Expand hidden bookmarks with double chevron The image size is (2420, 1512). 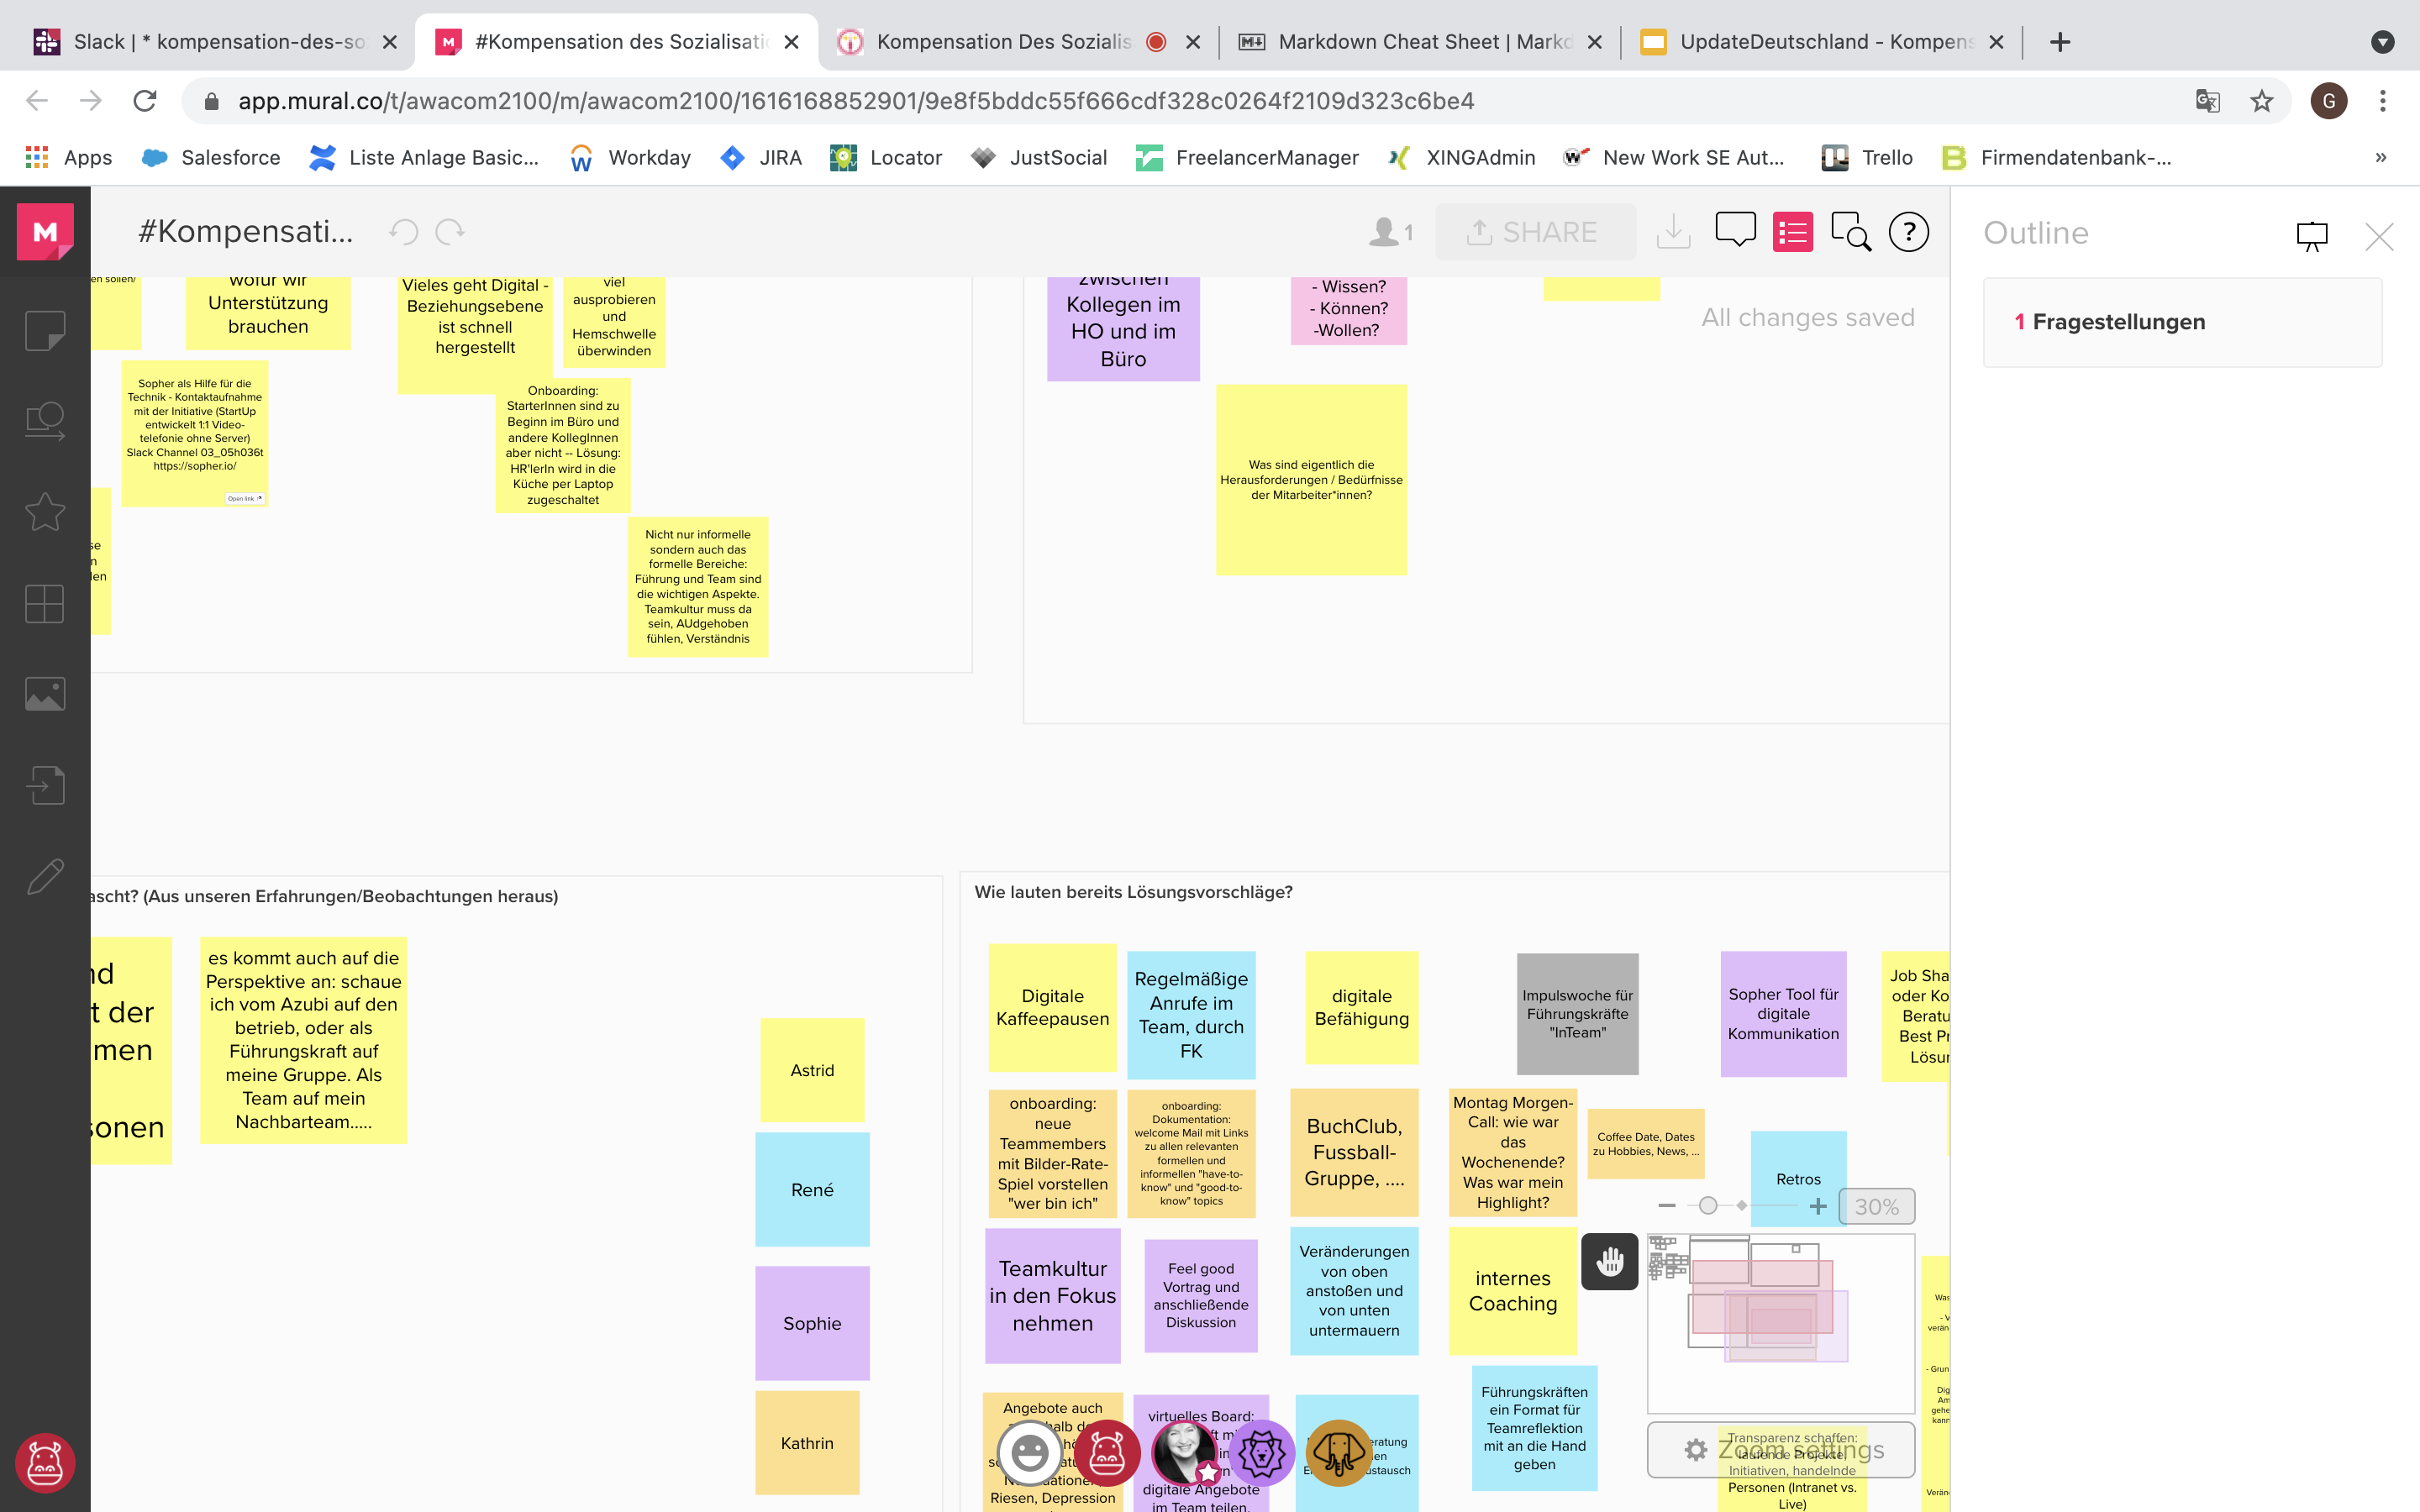[2381, 157]
